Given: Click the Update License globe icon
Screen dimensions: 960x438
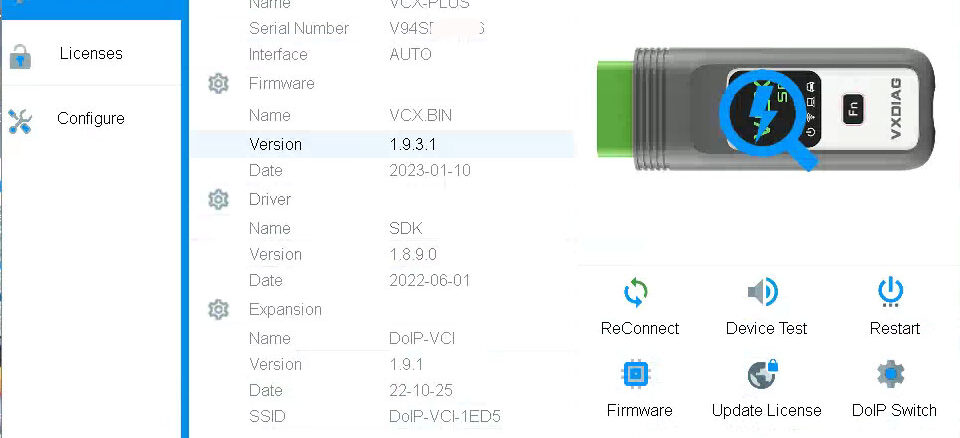Looking at the screenshot, I should tap(763, 375).
